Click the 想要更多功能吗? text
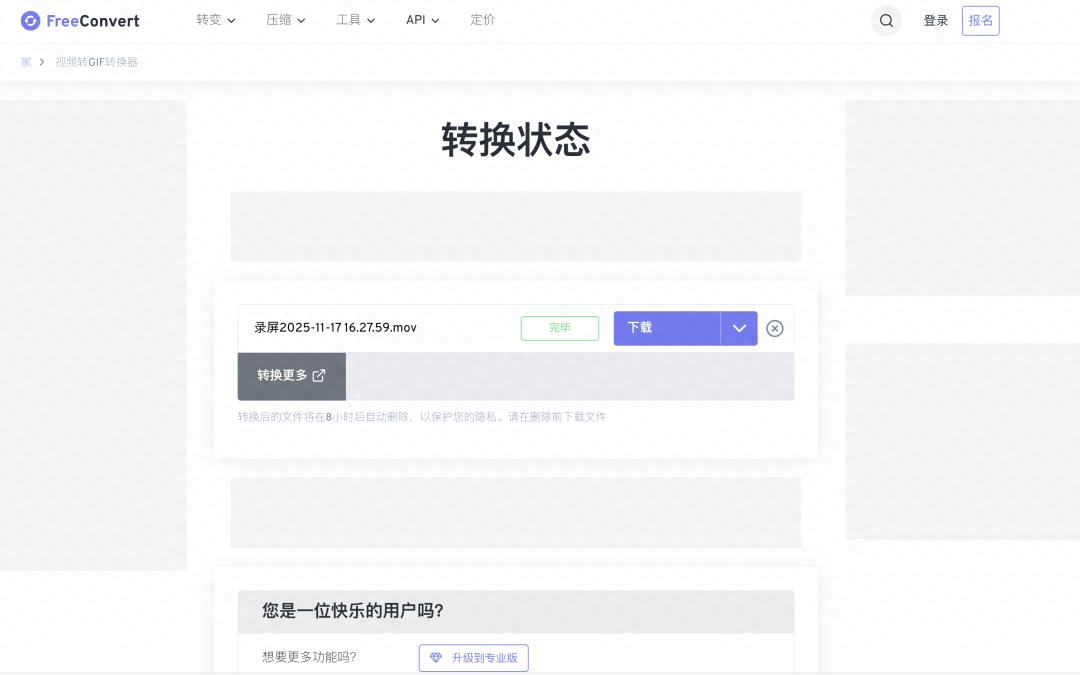 coord(309,657)
